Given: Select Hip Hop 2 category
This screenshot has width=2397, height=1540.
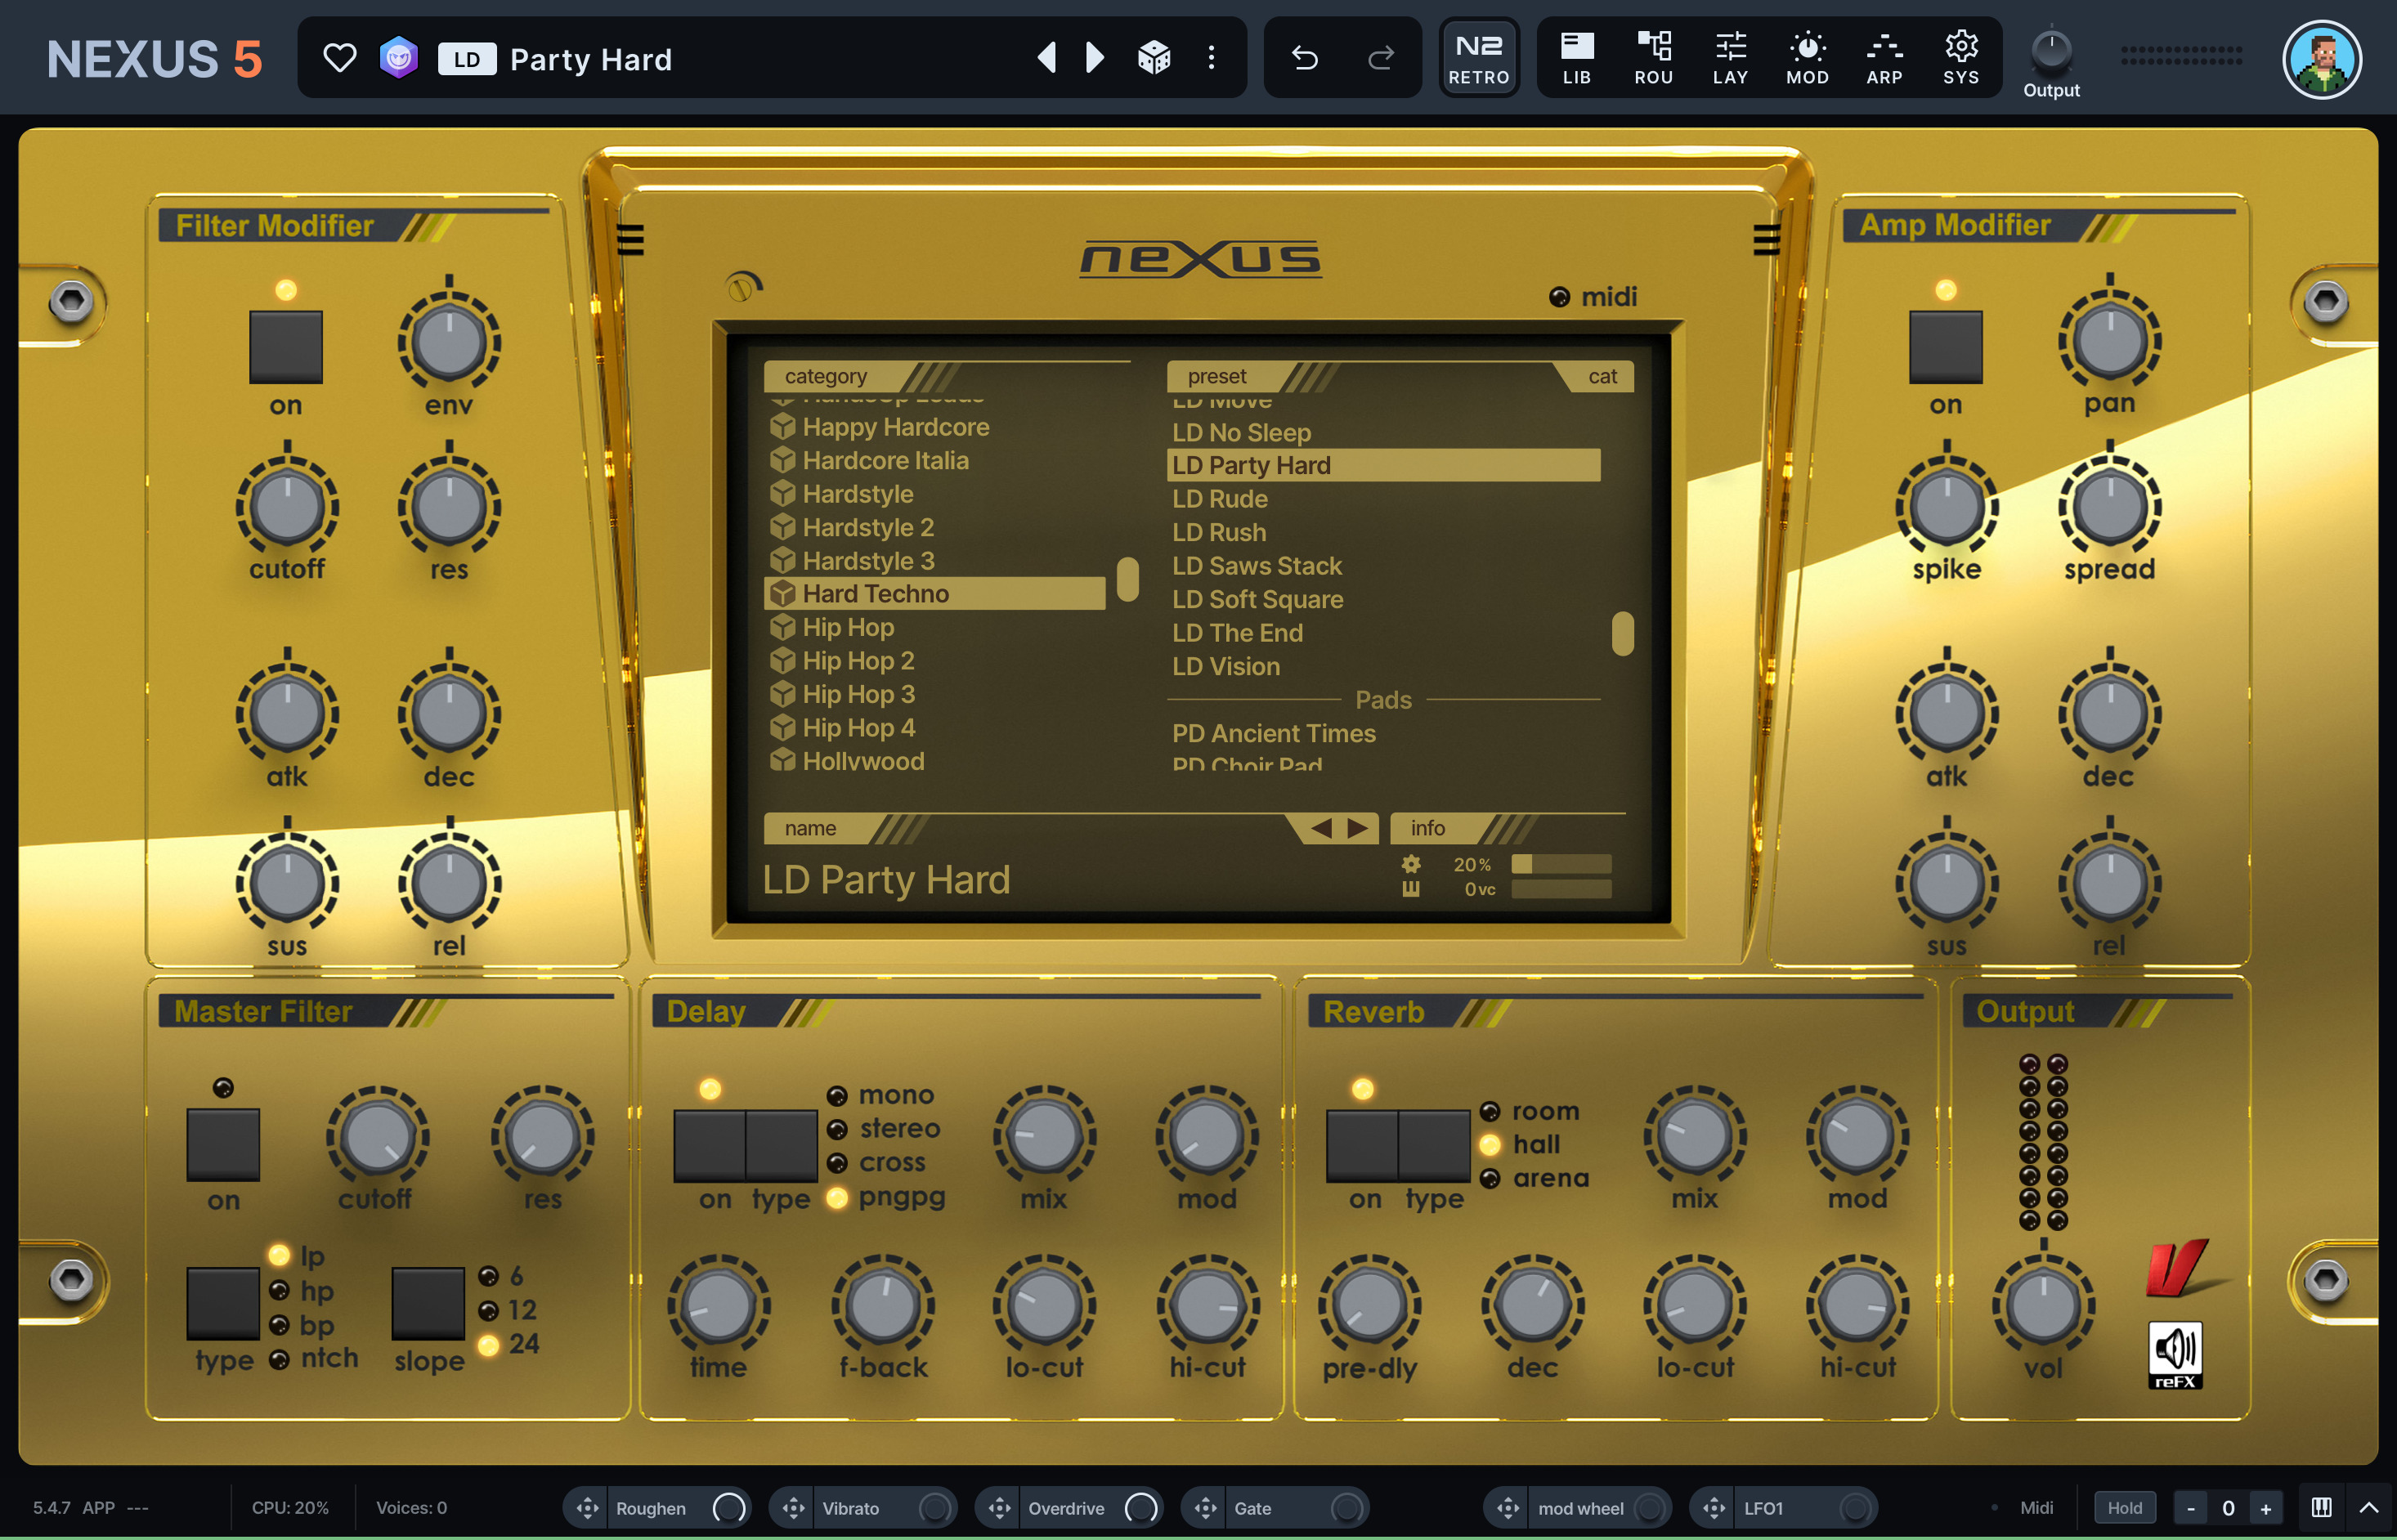Looking at the screenshot, I should pos(858,661).
